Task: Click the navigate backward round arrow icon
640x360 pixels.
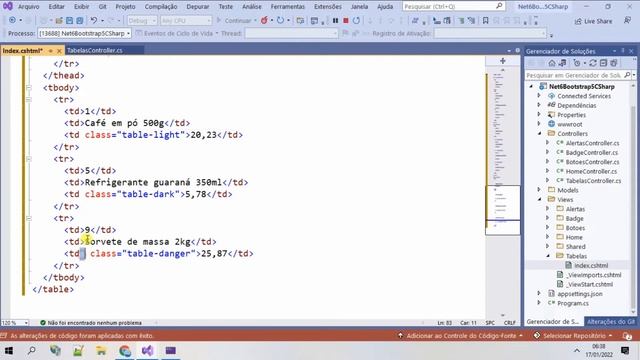Action: [12, 20]
